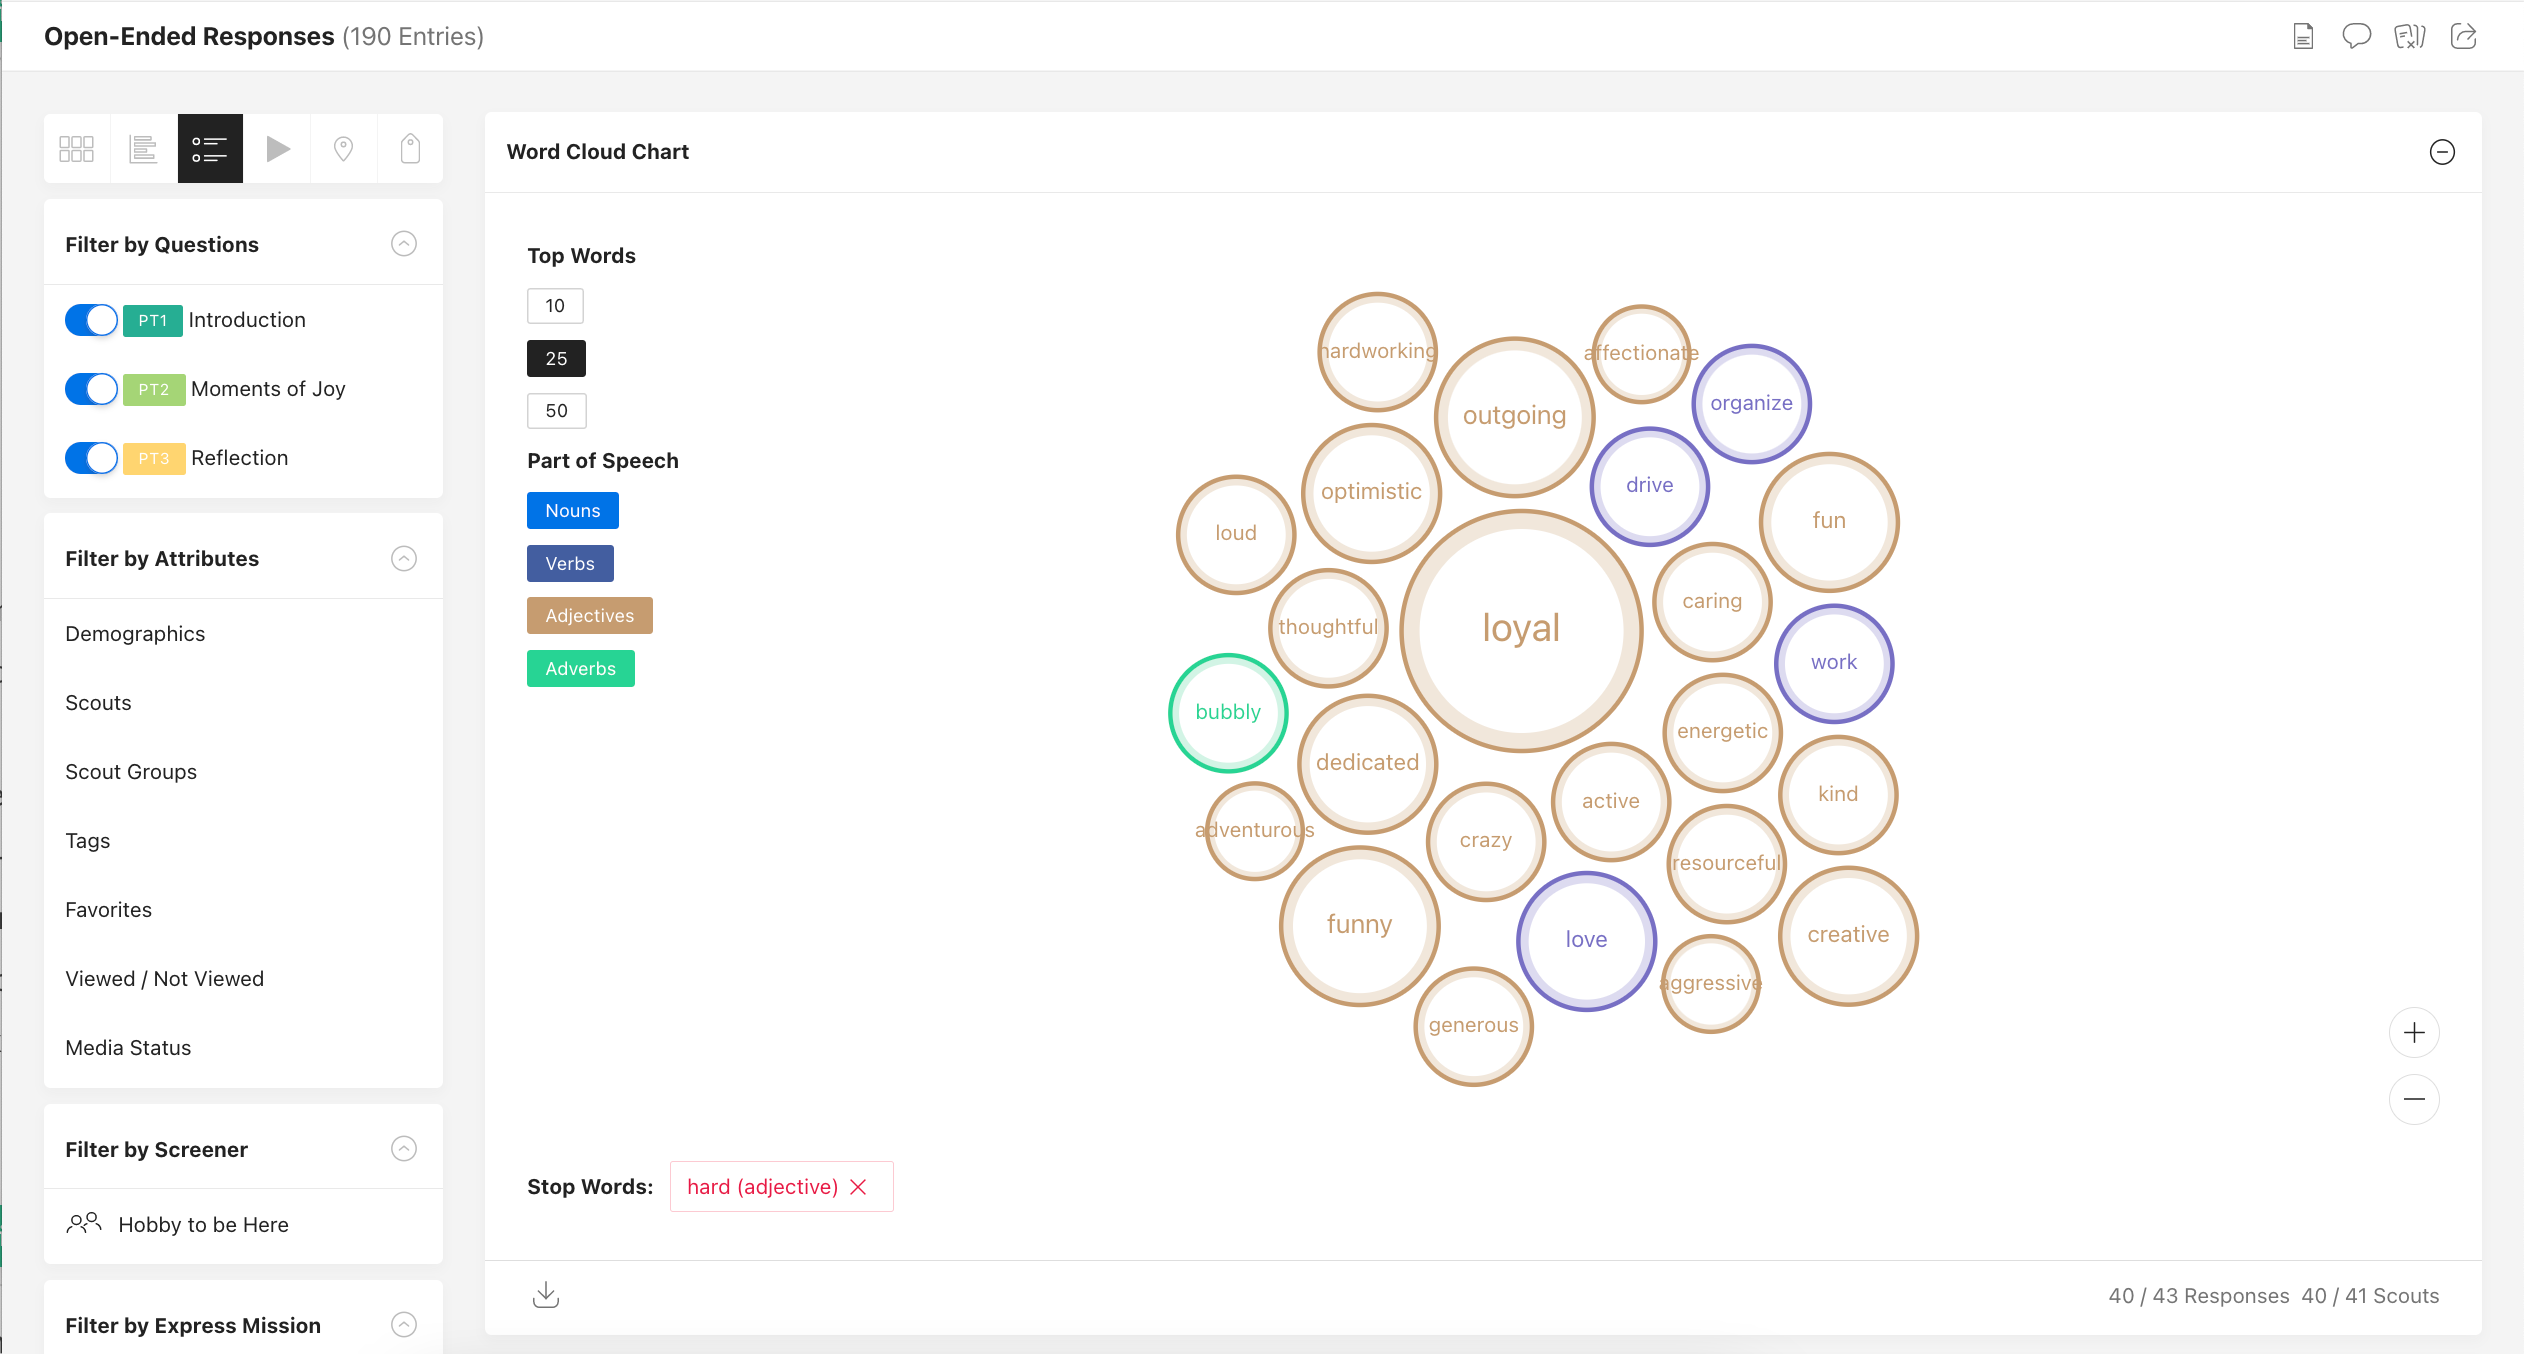
Task: Show top 50 words
Action: pos(556,410)
